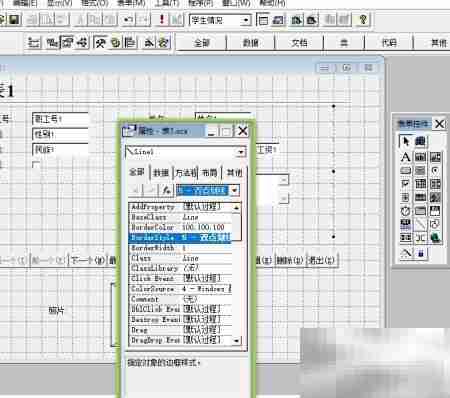Click the property list scroll-up arrow
450x398 pixels.
coord(237,207)
